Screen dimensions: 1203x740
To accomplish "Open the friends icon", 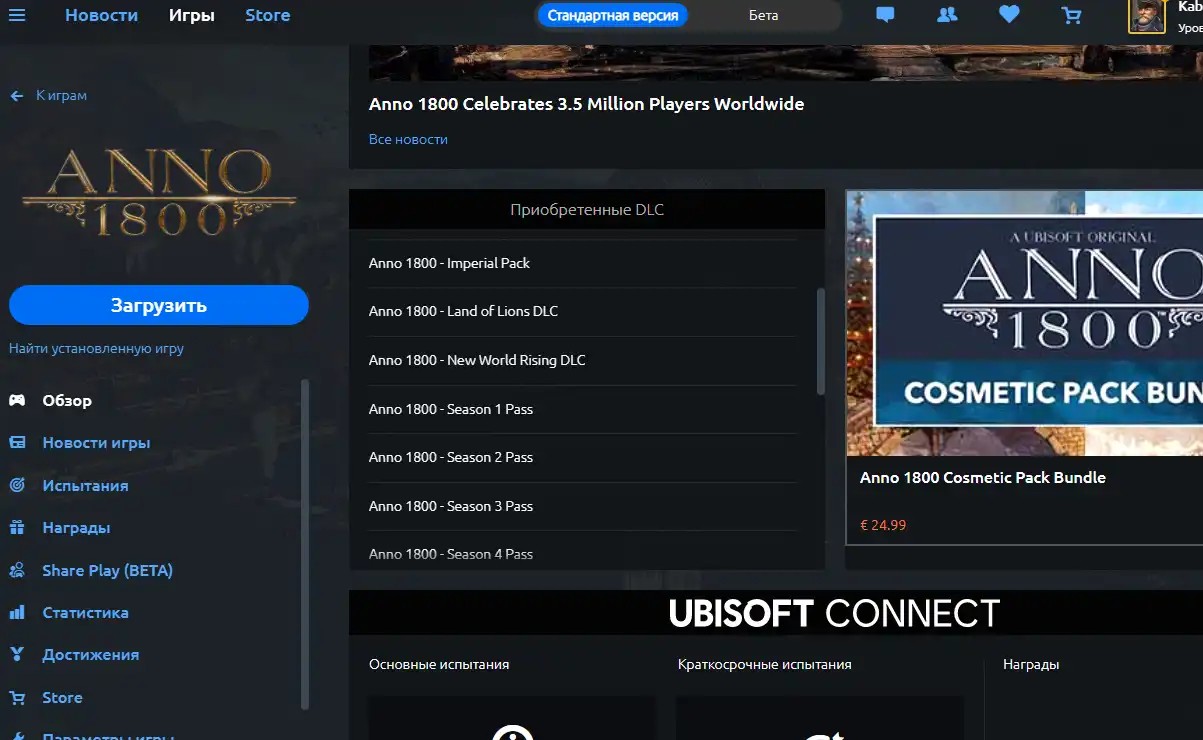I will click(947, 15).
